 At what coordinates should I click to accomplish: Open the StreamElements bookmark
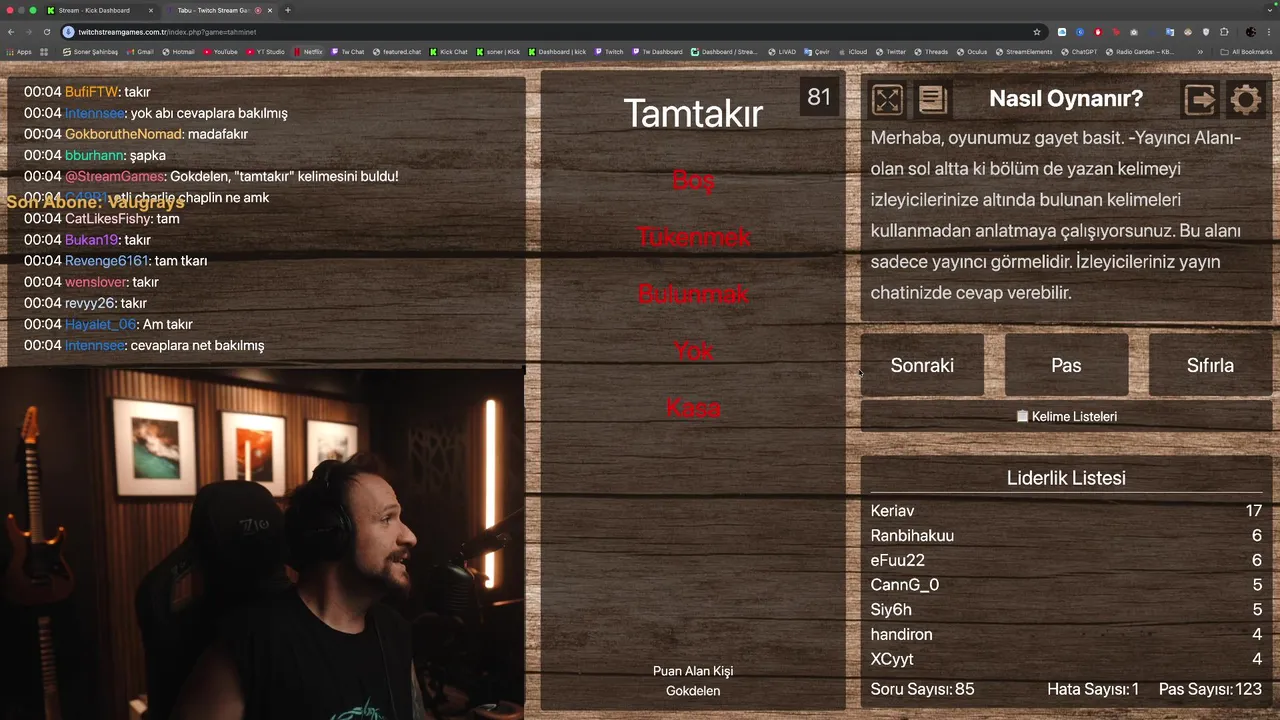[1024, 51]
